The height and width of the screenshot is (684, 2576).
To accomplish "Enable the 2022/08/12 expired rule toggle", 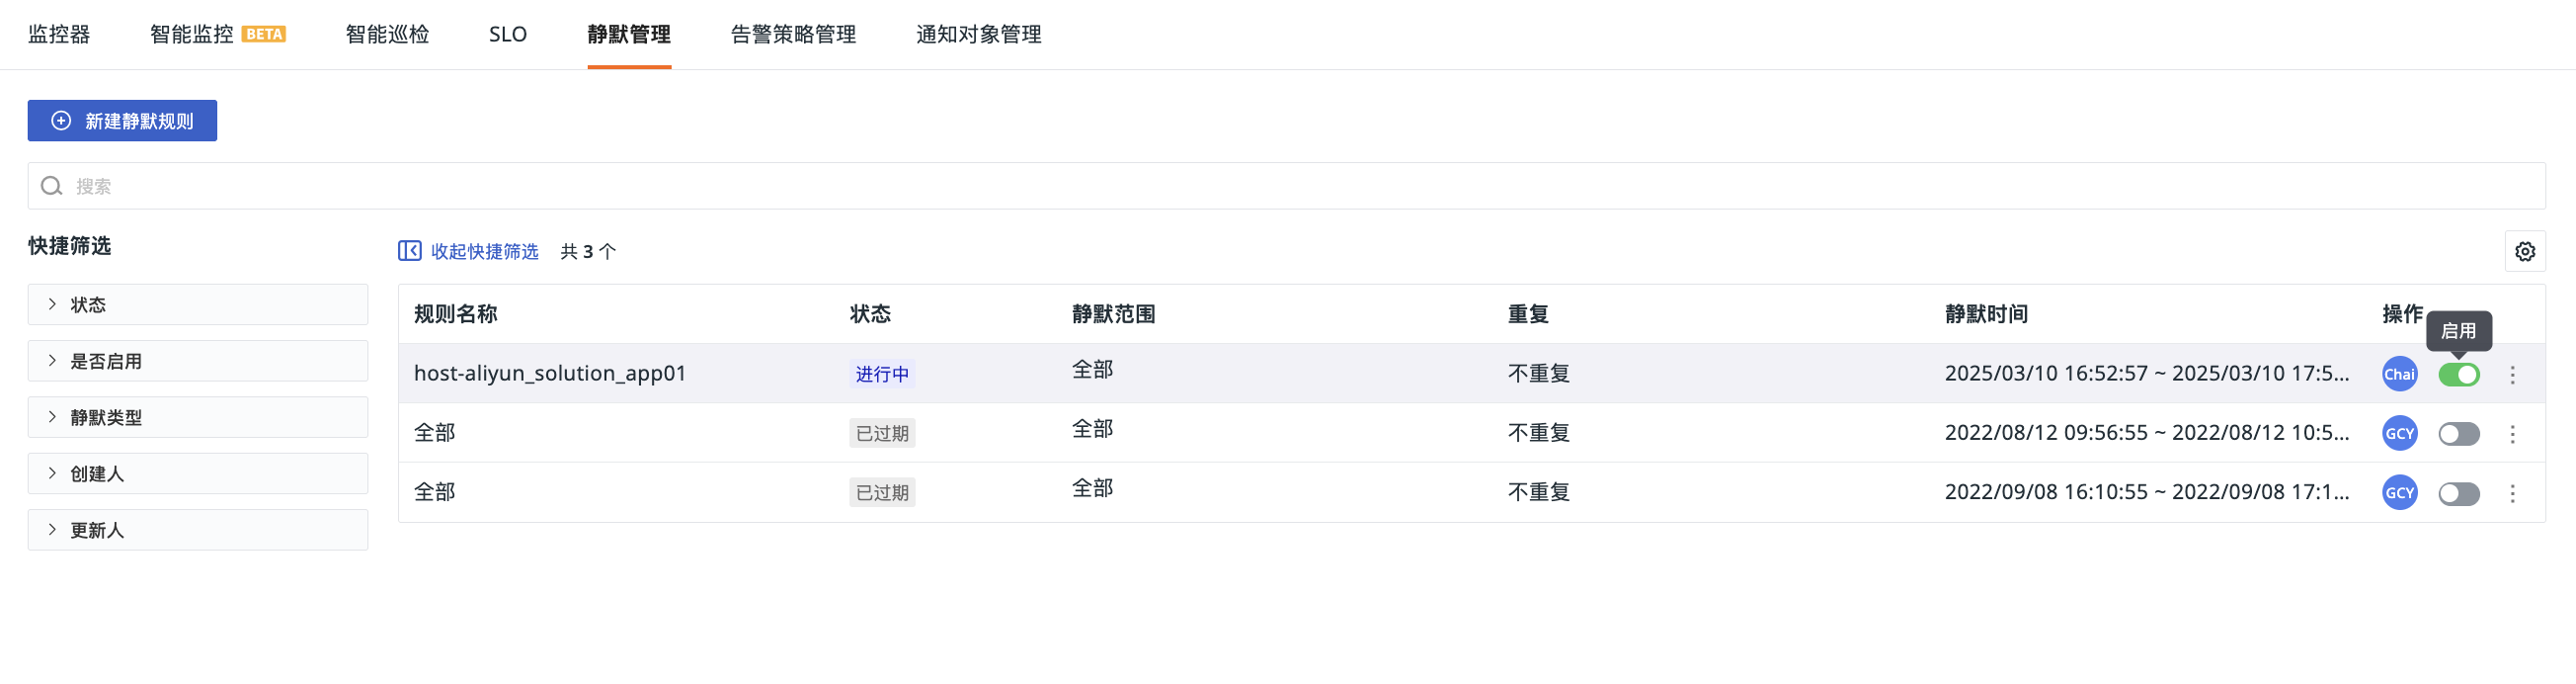I will 2458,433.
